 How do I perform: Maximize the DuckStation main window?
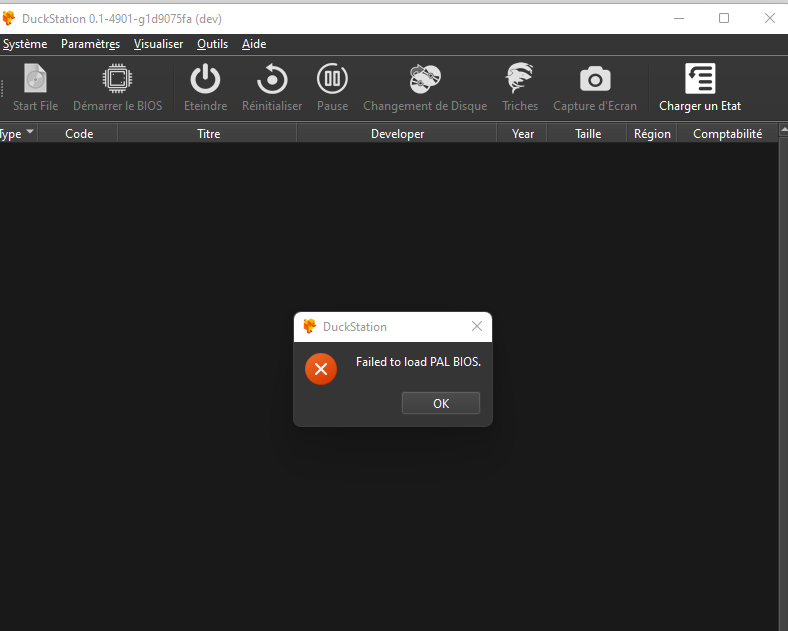tap(724, 19)
